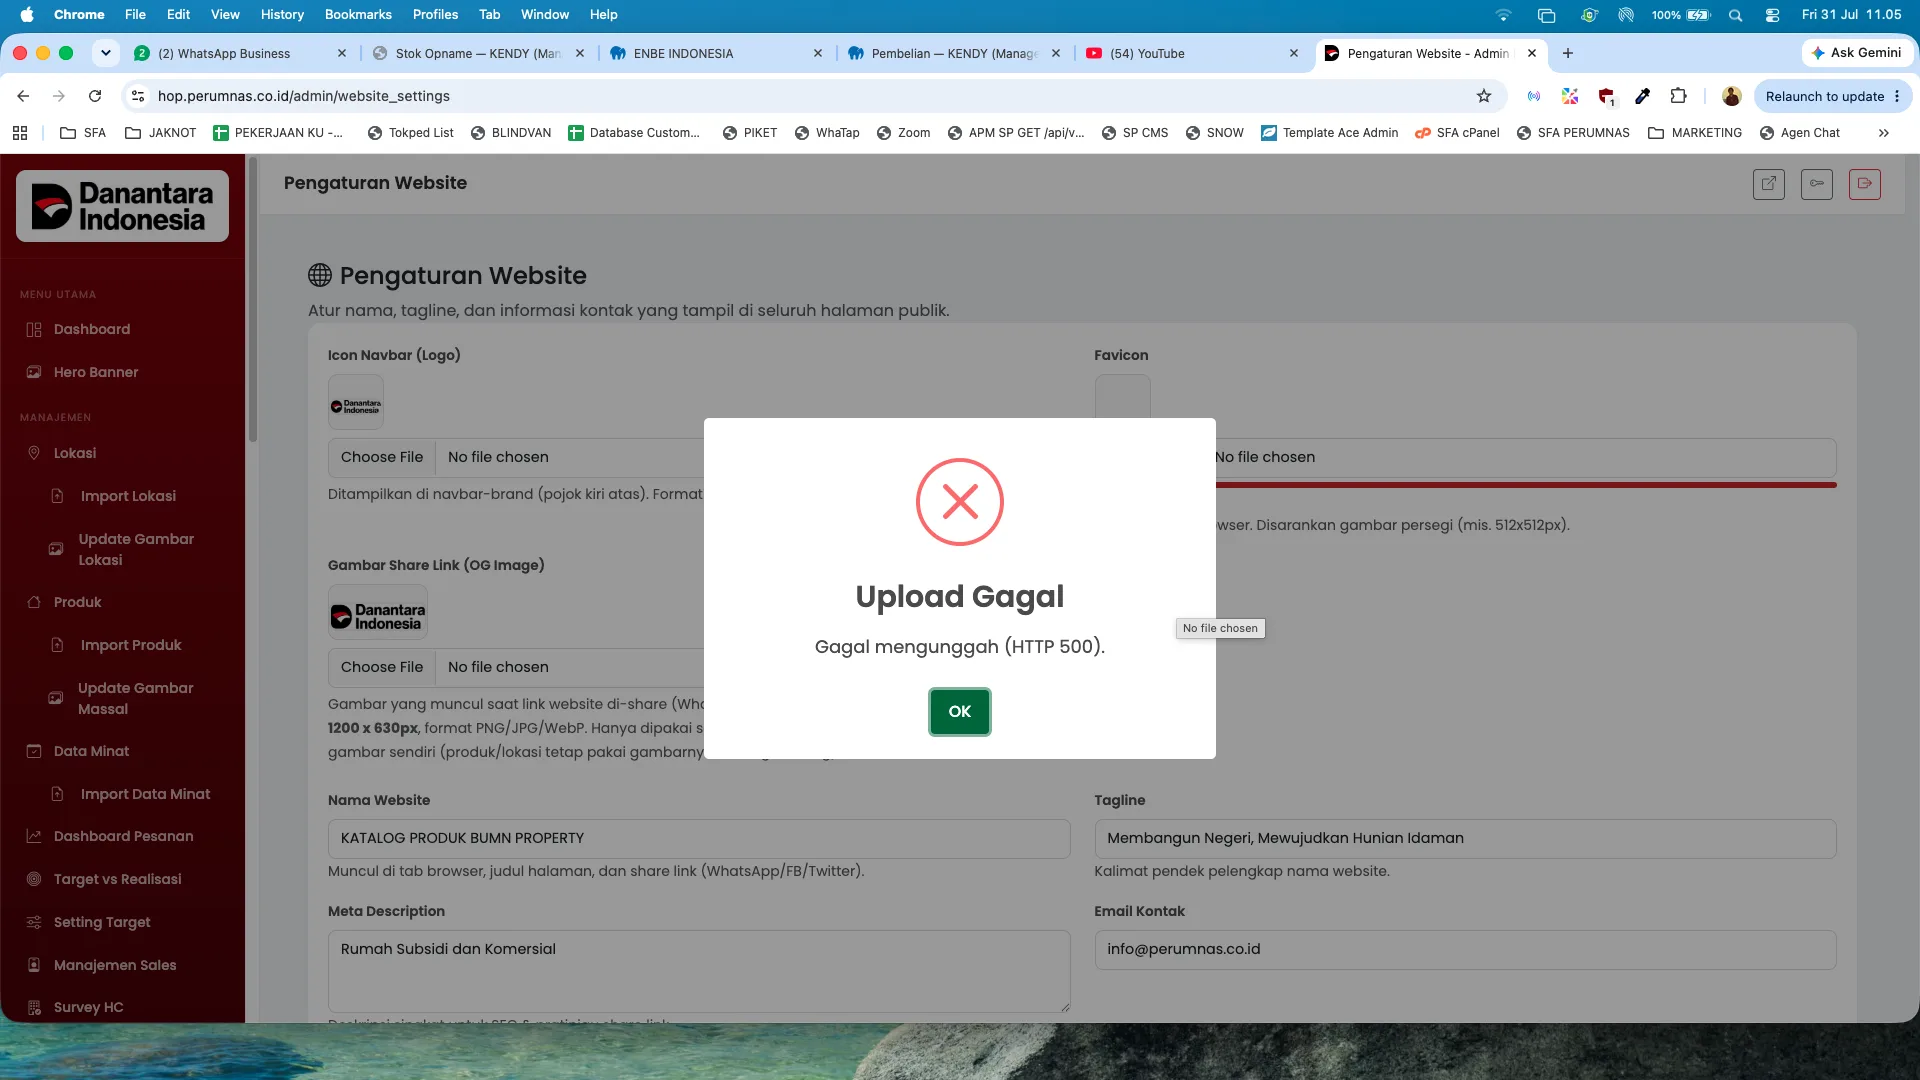The height and width of the screenshot is (1080, 1920).
Task: Click the Update Gambar Massal icon
Action: (56, 698)
